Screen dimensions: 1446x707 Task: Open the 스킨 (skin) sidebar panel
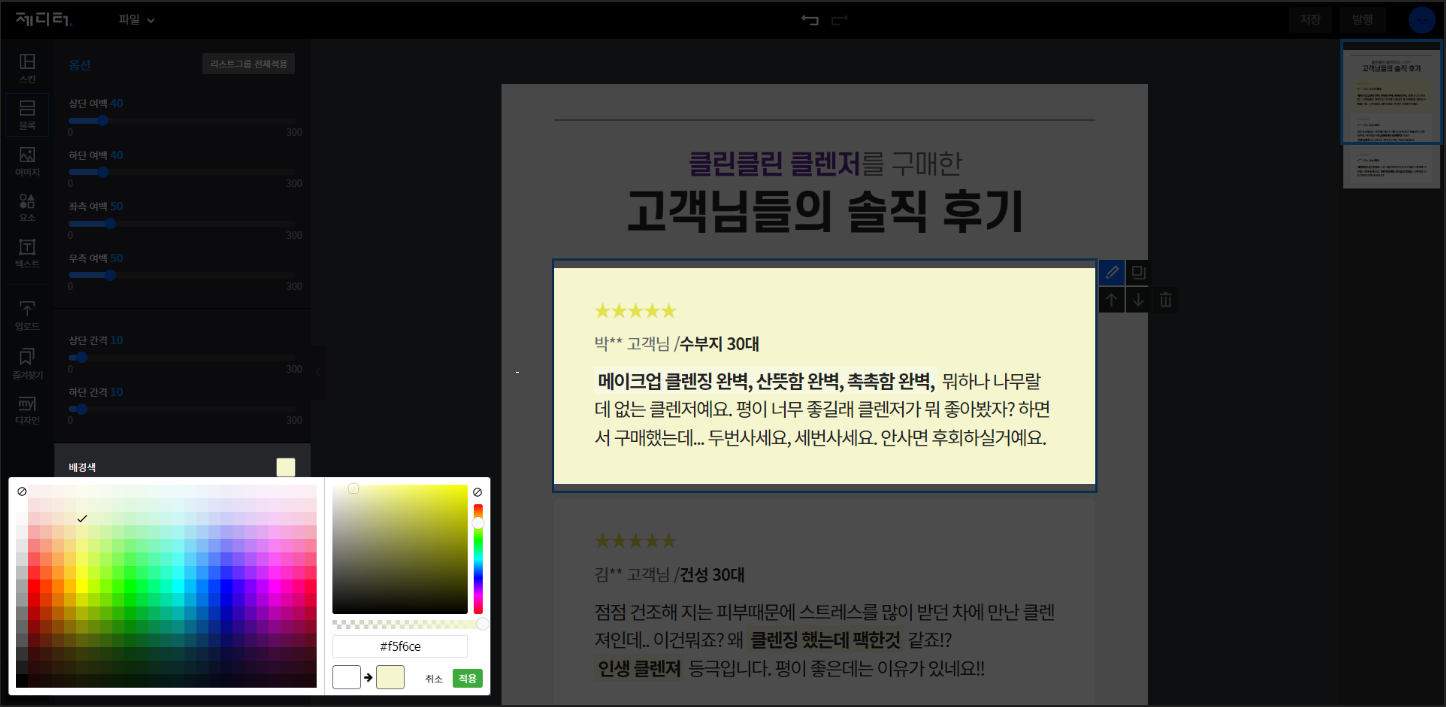click(x=28, y=68)
